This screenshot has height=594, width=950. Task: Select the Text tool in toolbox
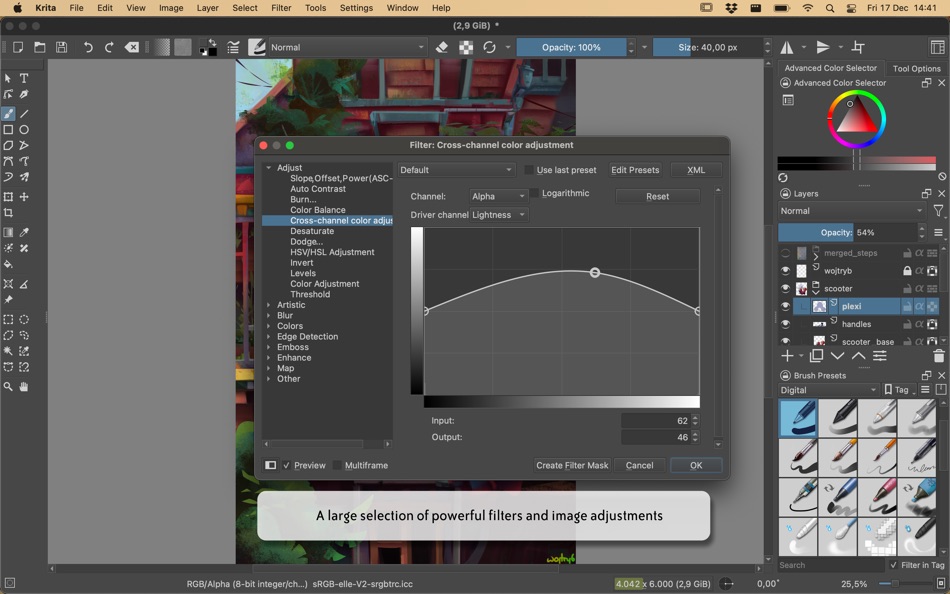click(24, 78)
